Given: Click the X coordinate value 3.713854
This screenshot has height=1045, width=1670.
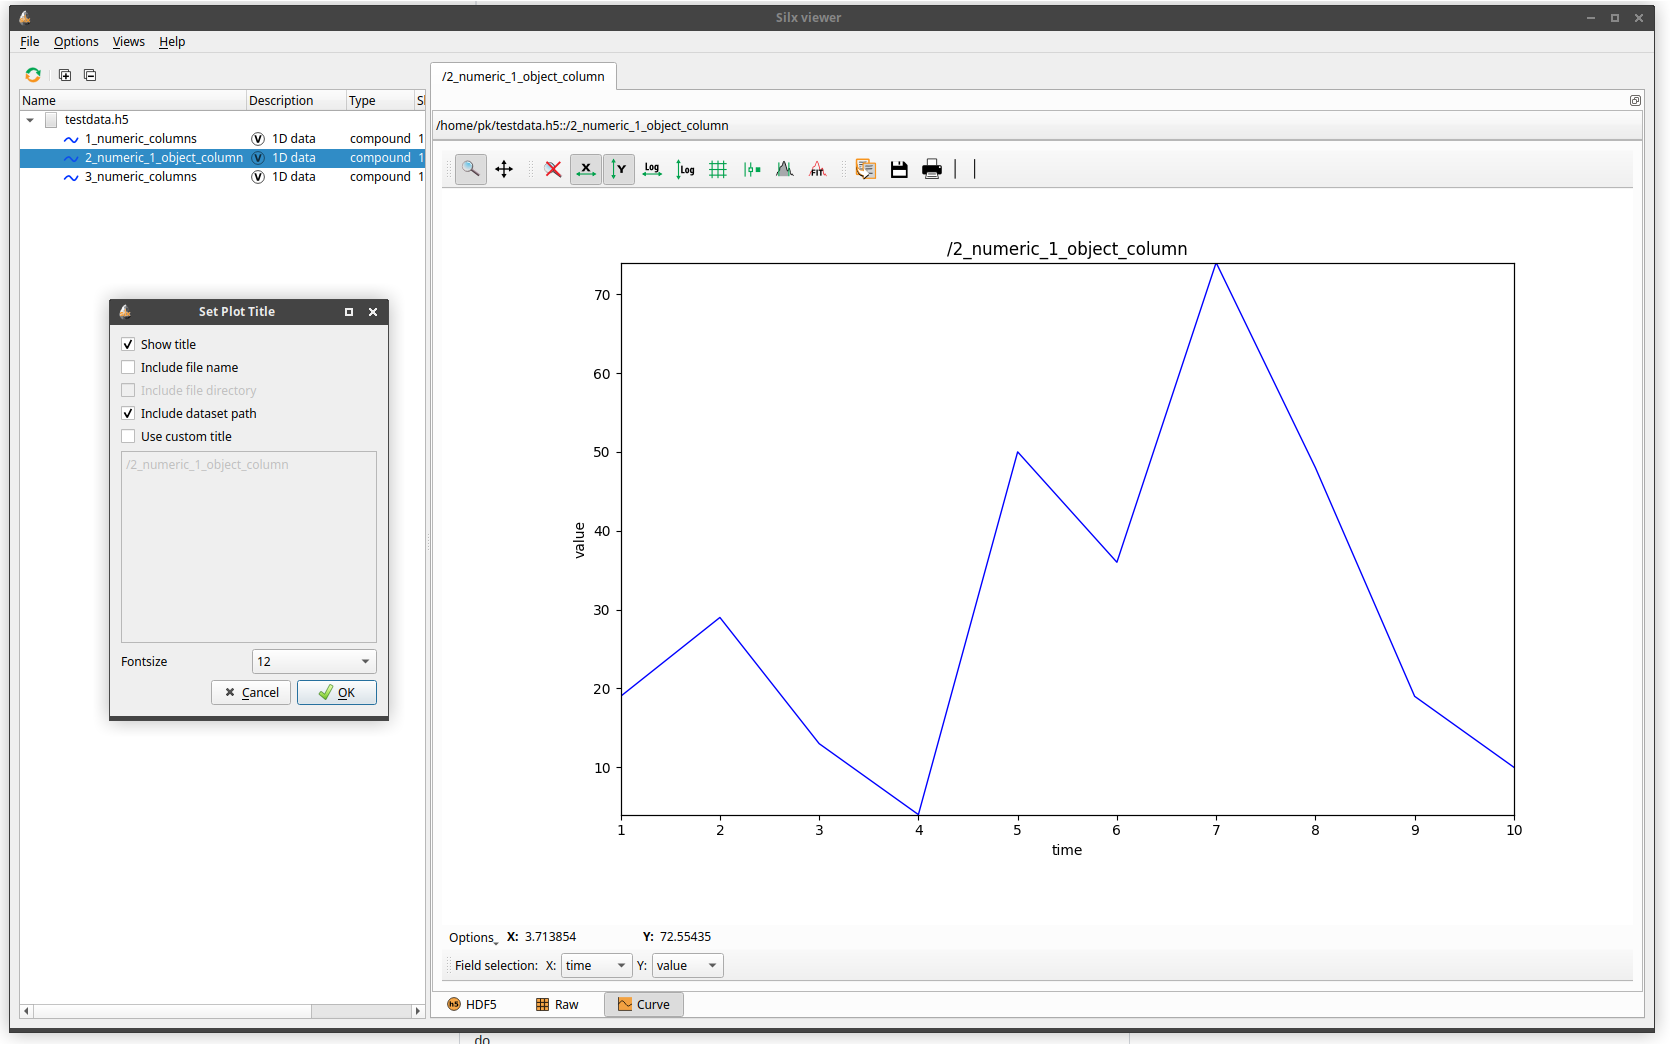Looking at the screenshot, I should point(550,937).
